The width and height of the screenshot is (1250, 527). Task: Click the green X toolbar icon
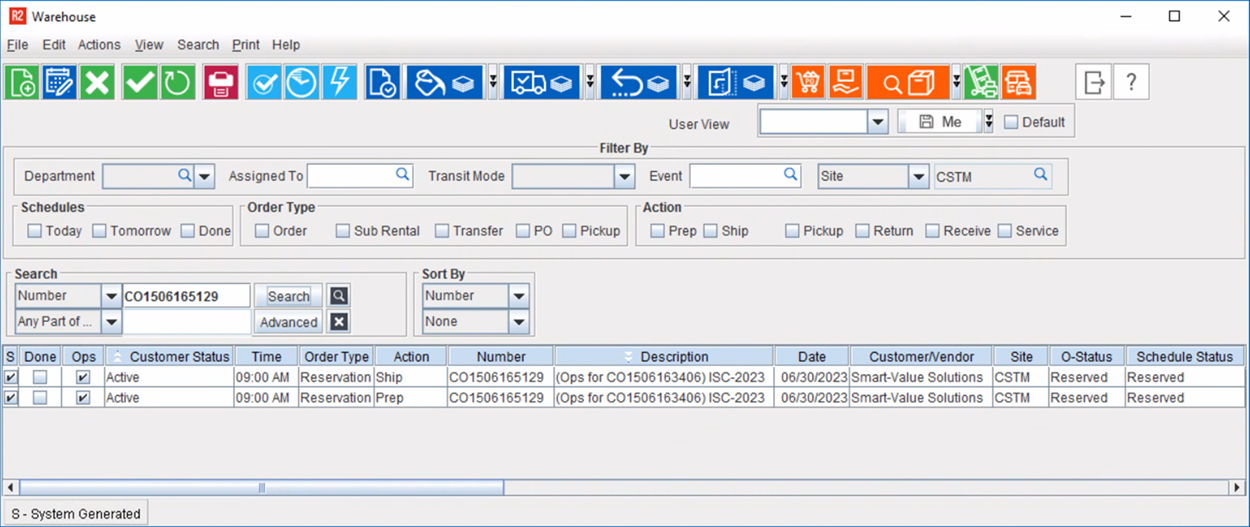coord(97,82)
